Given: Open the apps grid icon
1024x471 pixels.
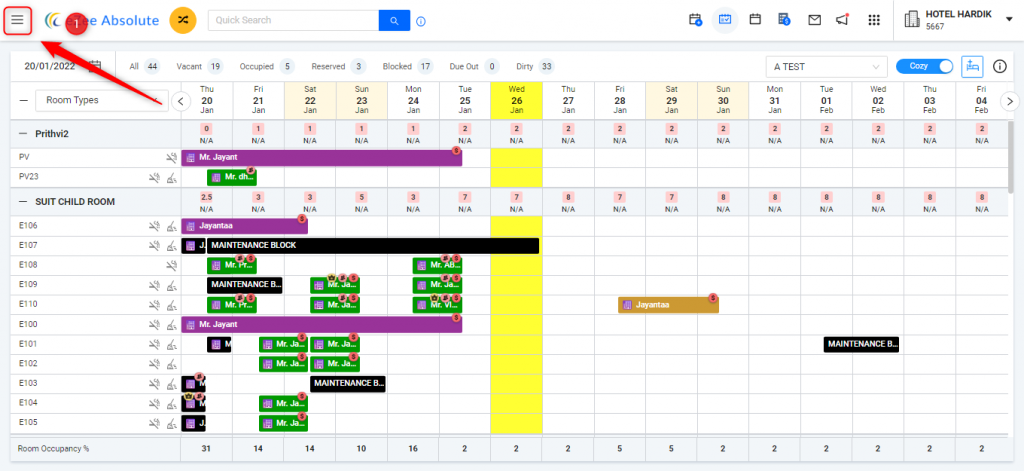Looking at the screenshot, I should point(874,20).
